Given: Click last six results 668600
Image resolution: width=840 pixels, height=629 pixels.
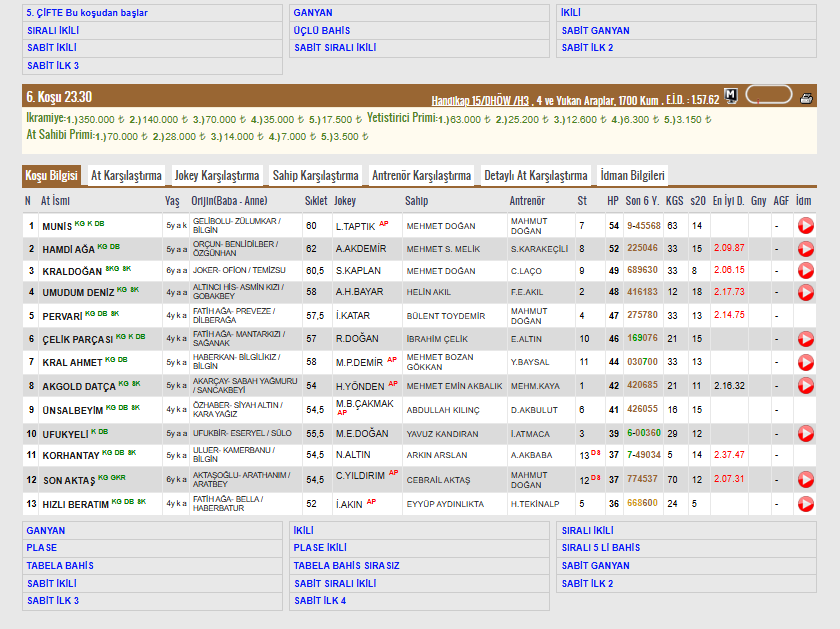Looking at the screenshot, I should [x=642, y=503].
